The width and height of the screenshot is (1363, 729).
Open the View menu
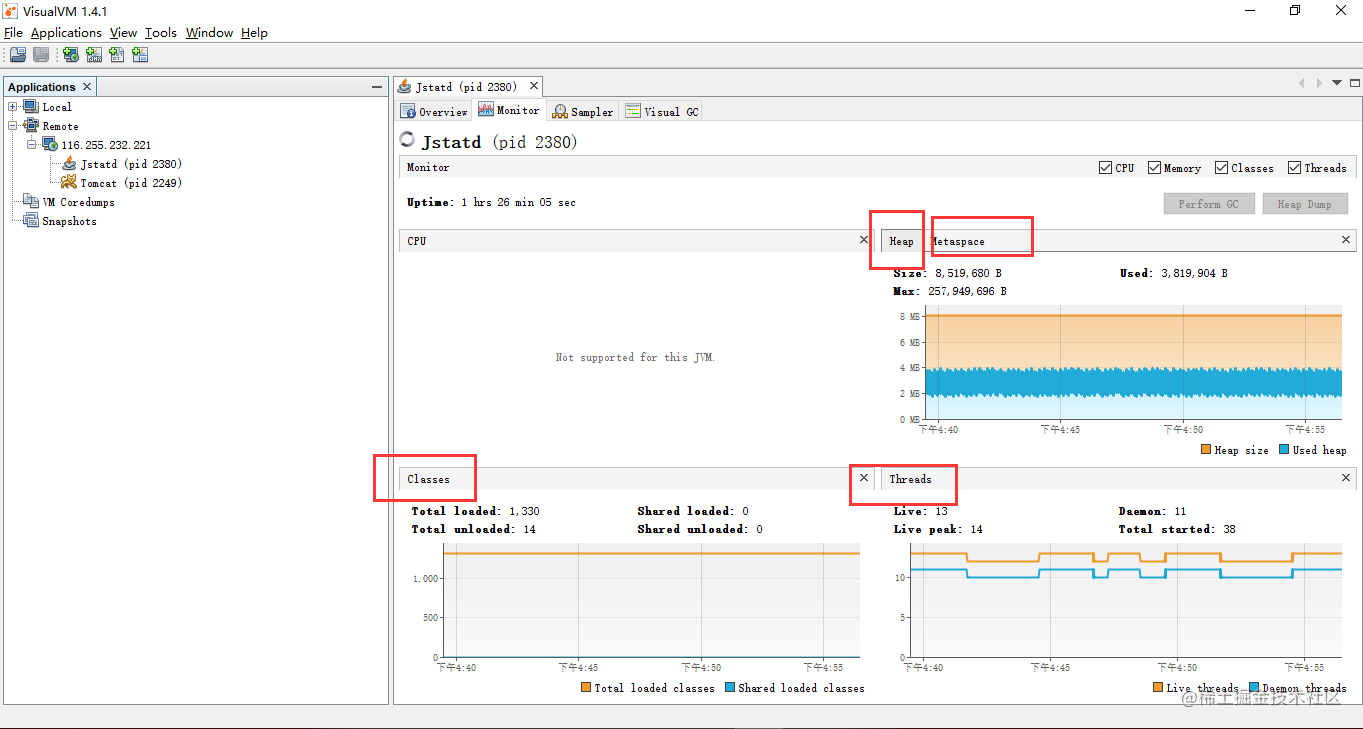pyautogui.click(x=123, y=33)
